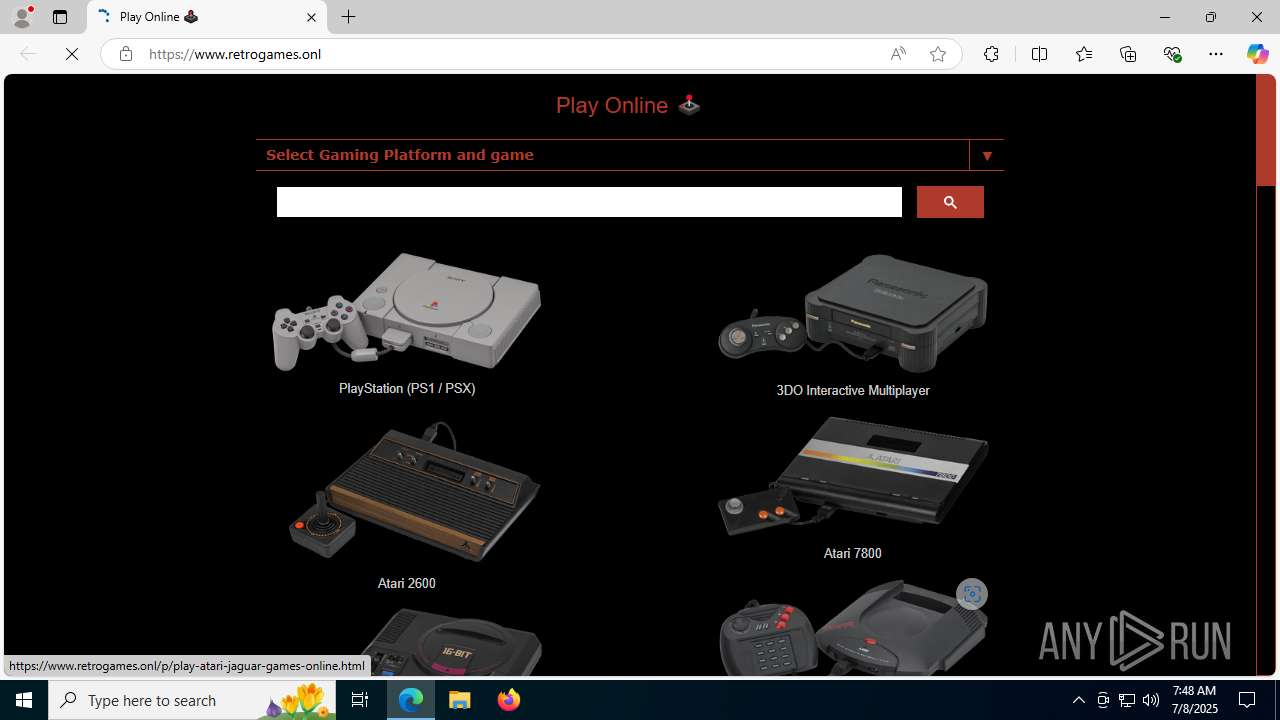
Task: Open the tab actions menu
Action: tap(60, 17)
